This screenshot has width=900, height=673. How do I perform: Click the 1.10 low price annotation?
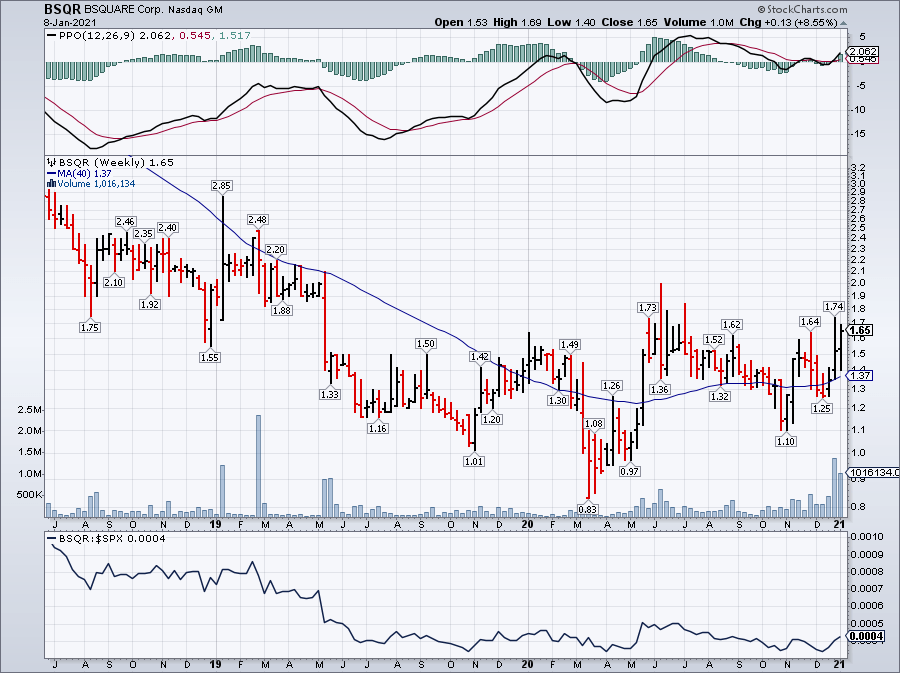pos(786,442)
